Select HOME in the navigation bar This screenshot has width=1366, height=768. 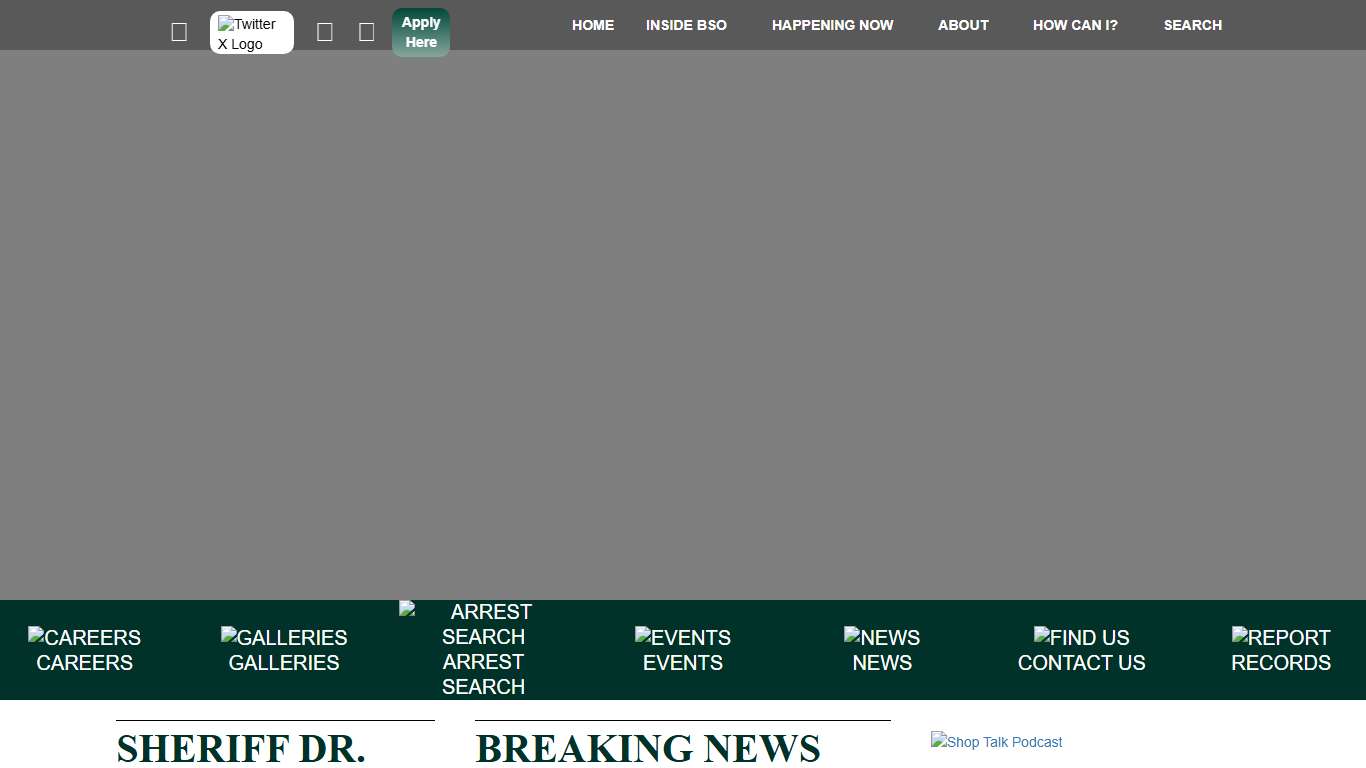(x=593, y=25)
